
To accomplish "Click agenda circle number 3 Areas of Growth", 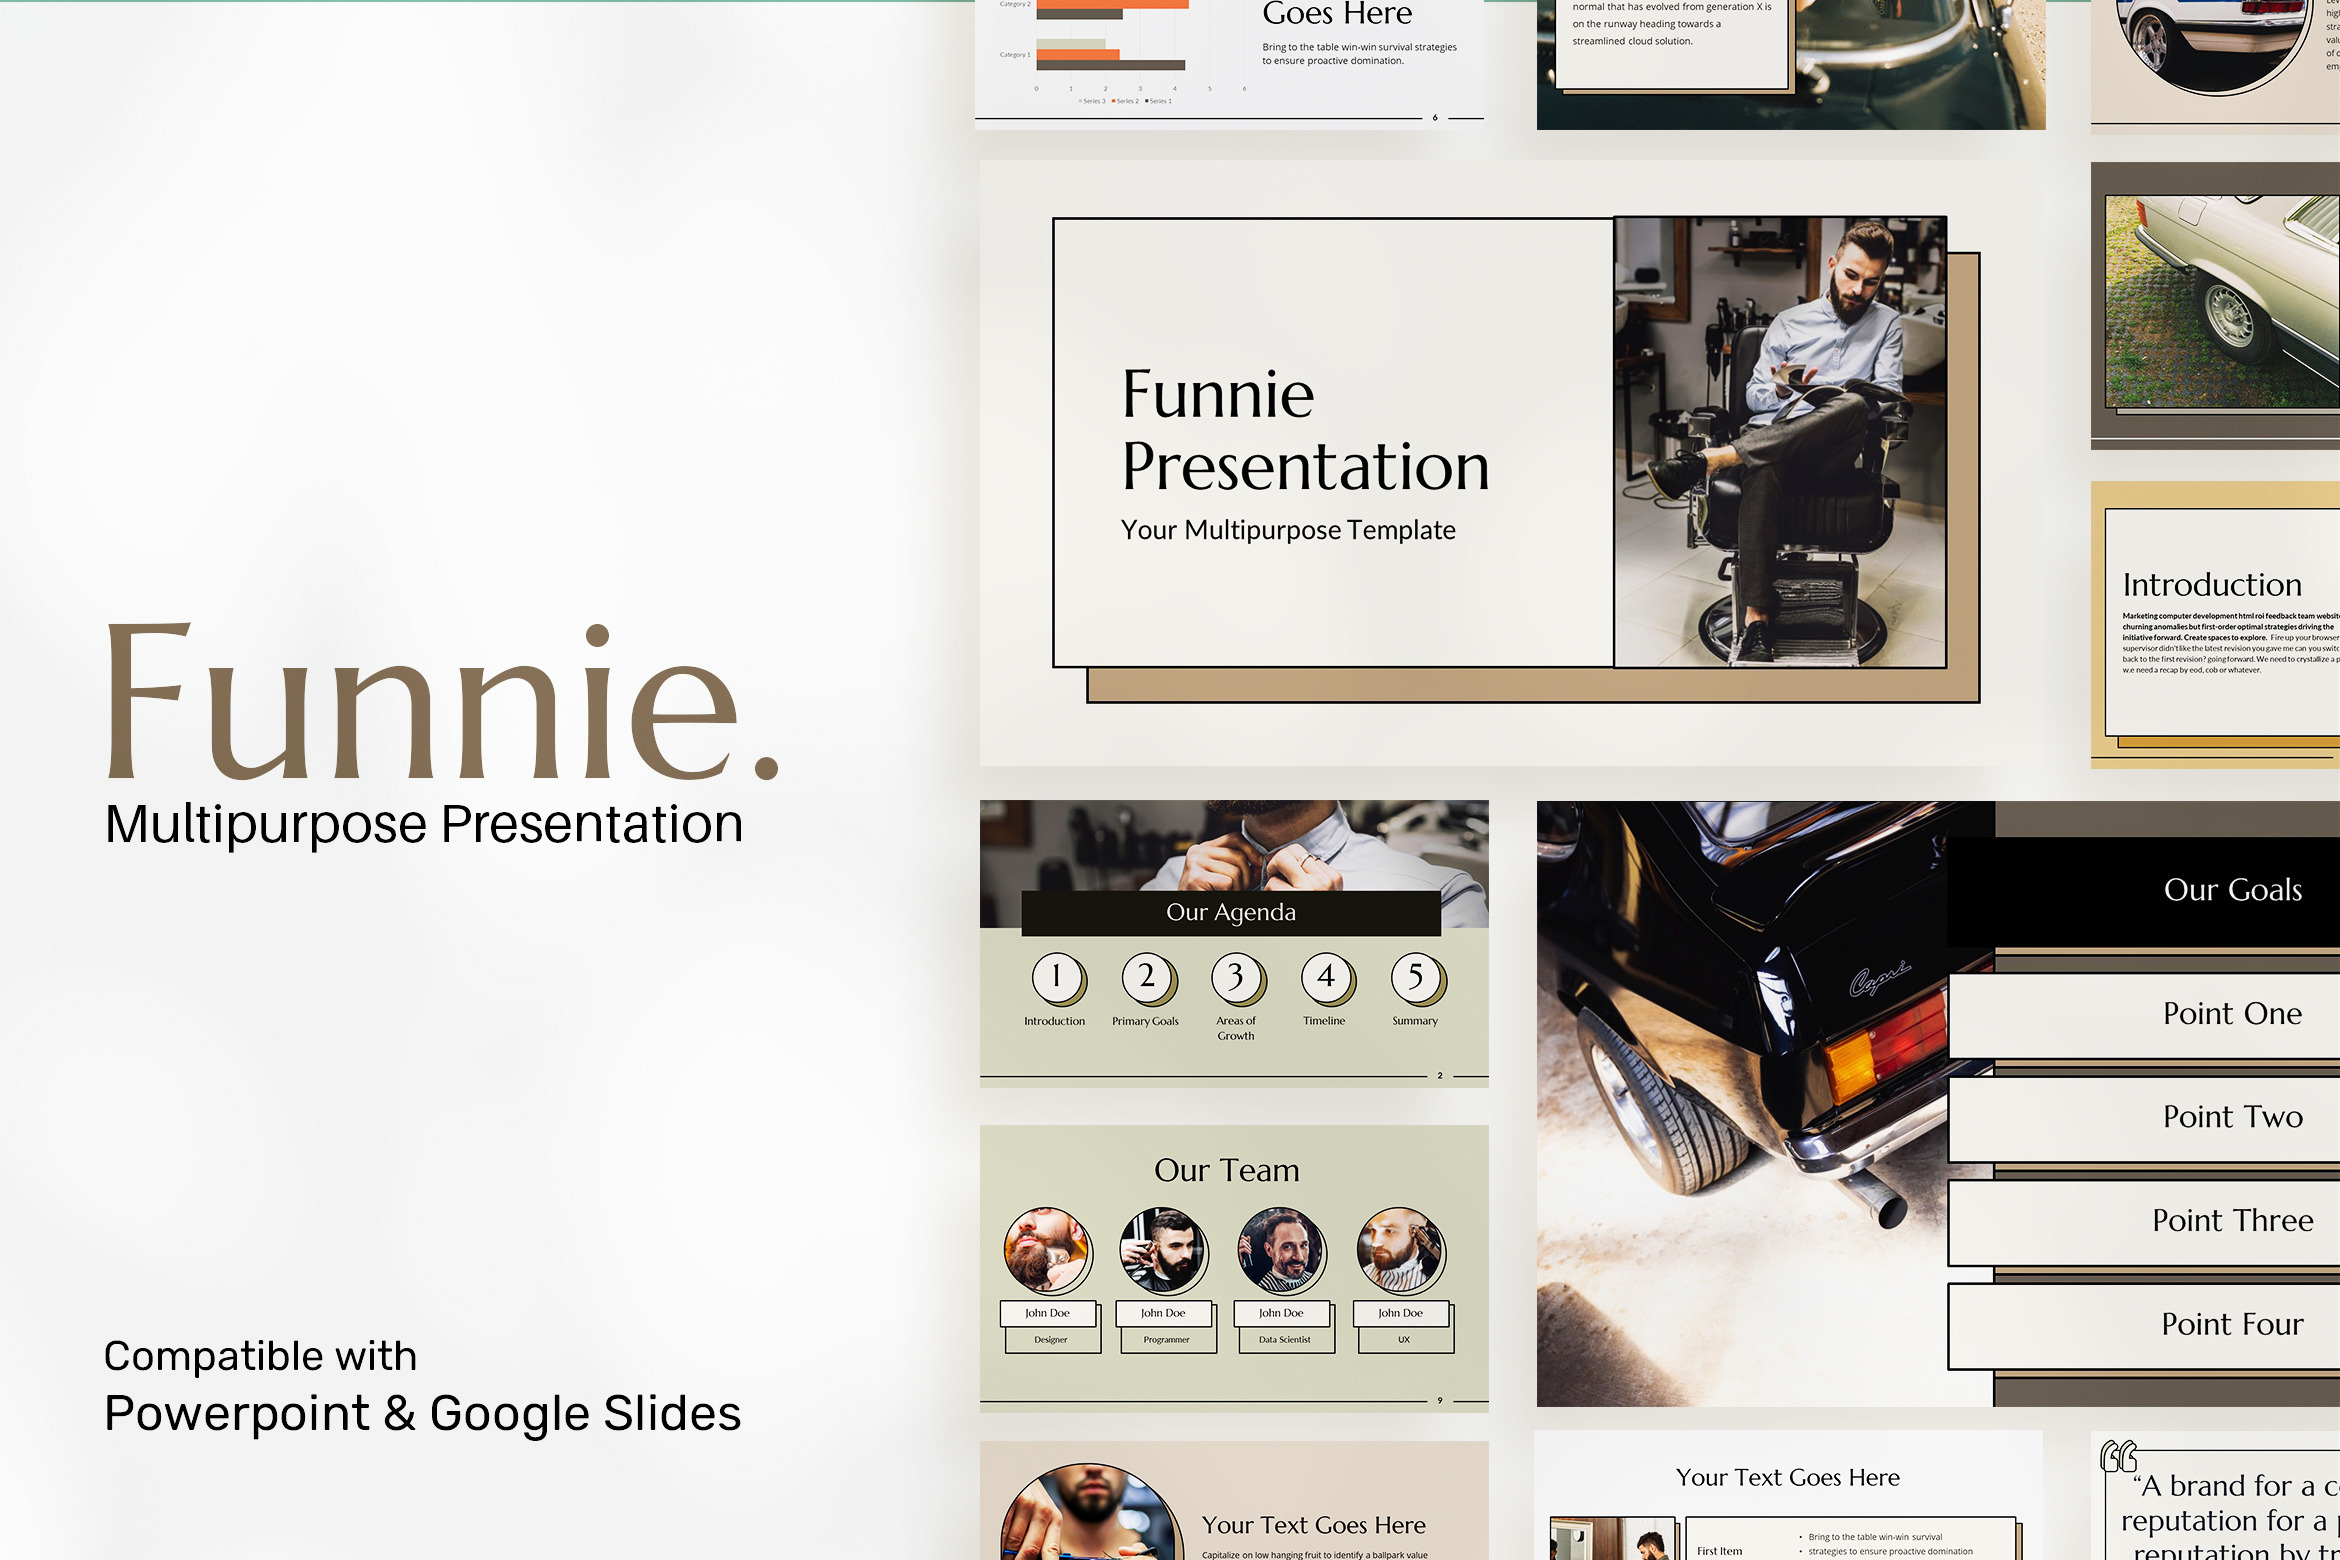I will pos(1236,977).
